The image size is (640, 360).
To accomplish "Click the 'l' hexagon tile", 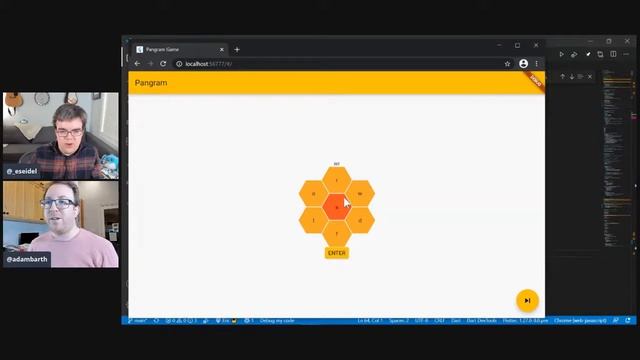I will (x=313, y=220).
